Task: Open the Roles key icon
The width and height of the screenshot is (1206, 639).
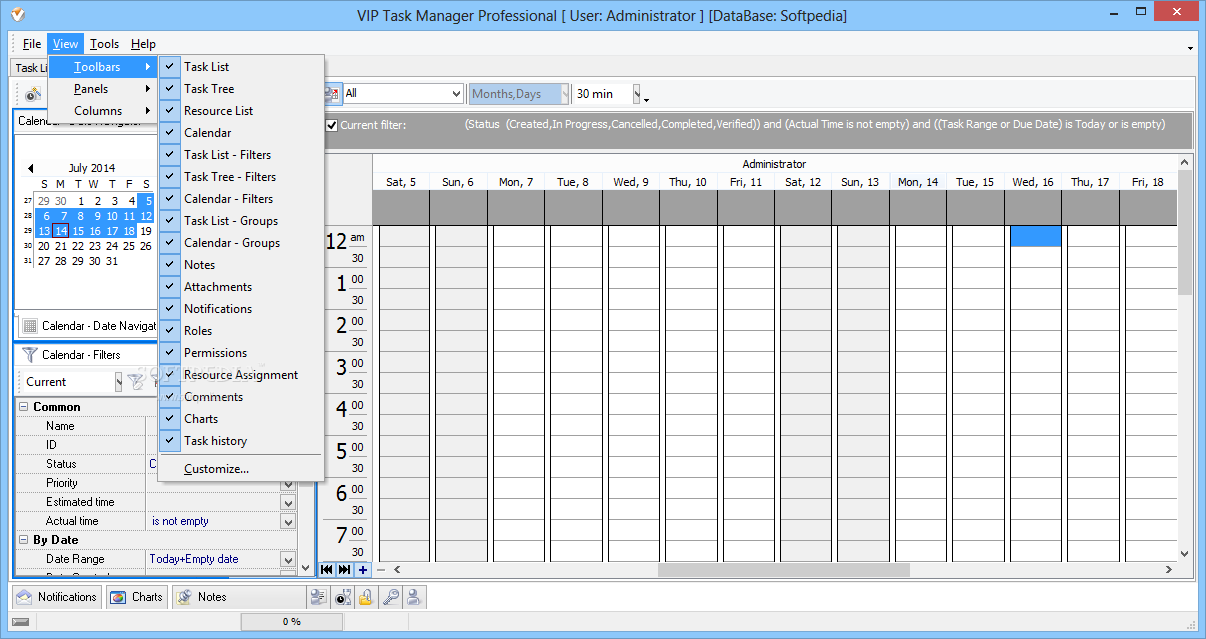Action: tap(390, 597)
